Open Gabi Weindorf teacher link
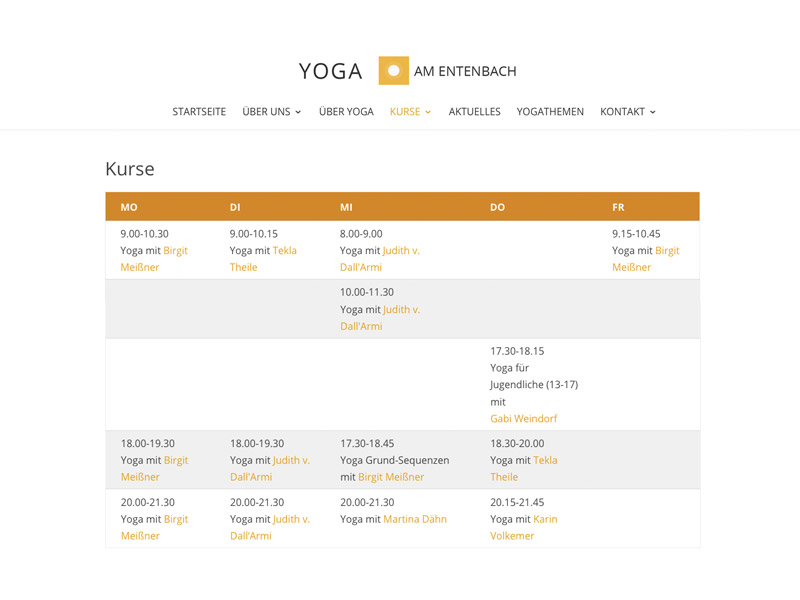 click(x=523, y=419)
